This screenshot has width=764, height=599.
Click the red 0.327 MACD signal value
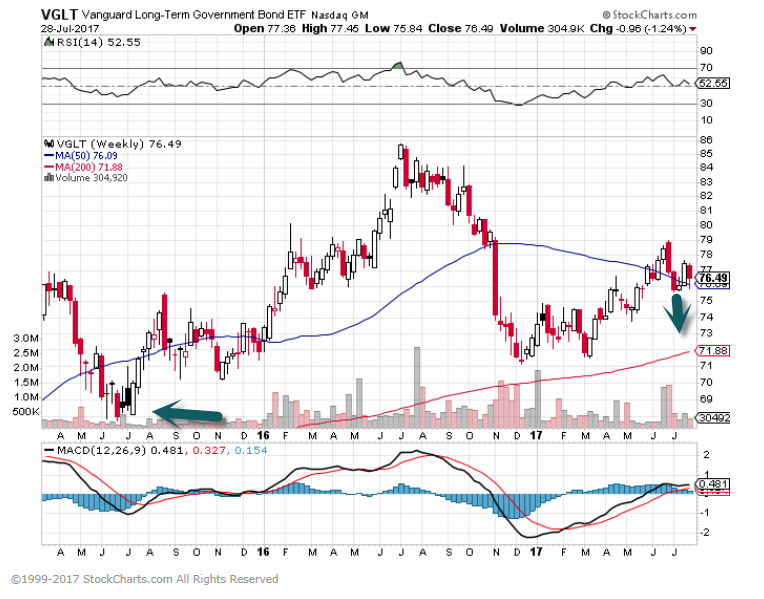pos(209,450)
